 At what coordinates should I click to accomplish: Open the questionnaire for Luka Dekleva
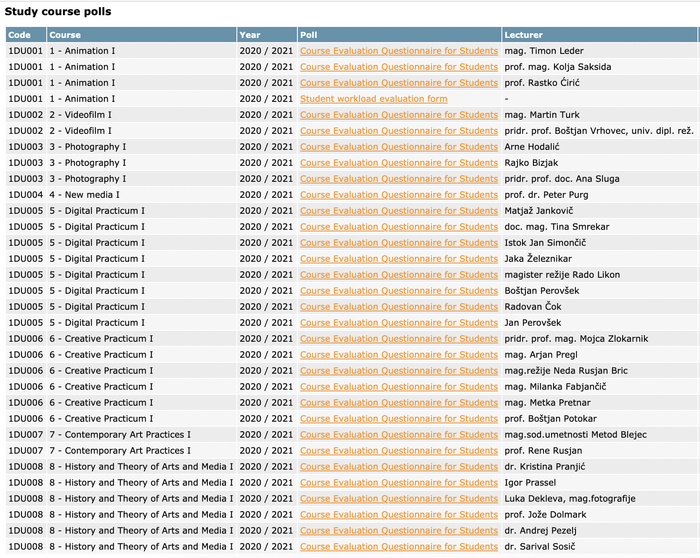(399, 499)
